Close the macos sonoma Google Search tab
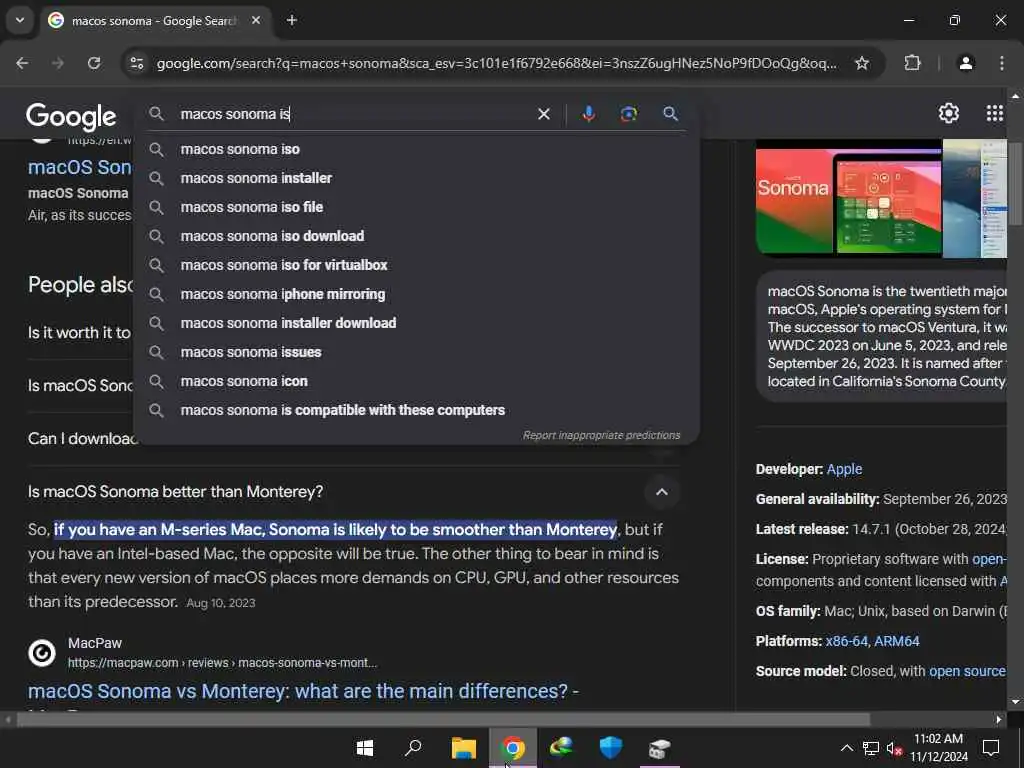The height and width of the screenshot is (768, 1024). tap(256, 20)
